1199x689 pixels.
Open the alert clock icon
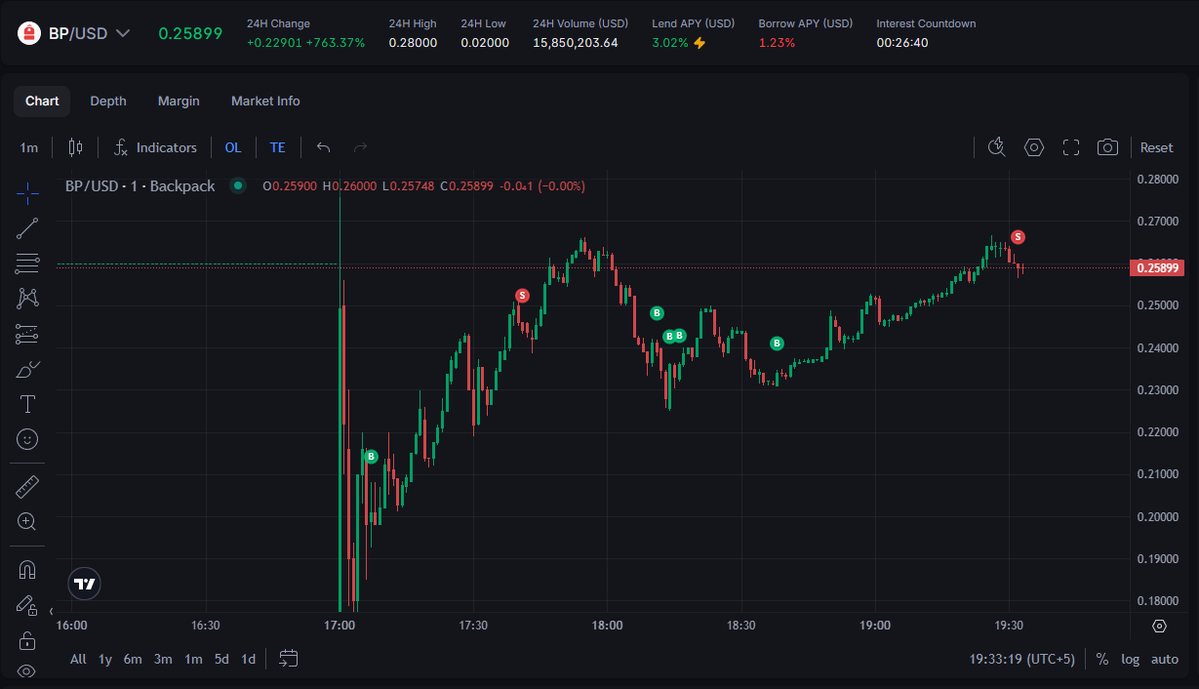pos(996,148)
